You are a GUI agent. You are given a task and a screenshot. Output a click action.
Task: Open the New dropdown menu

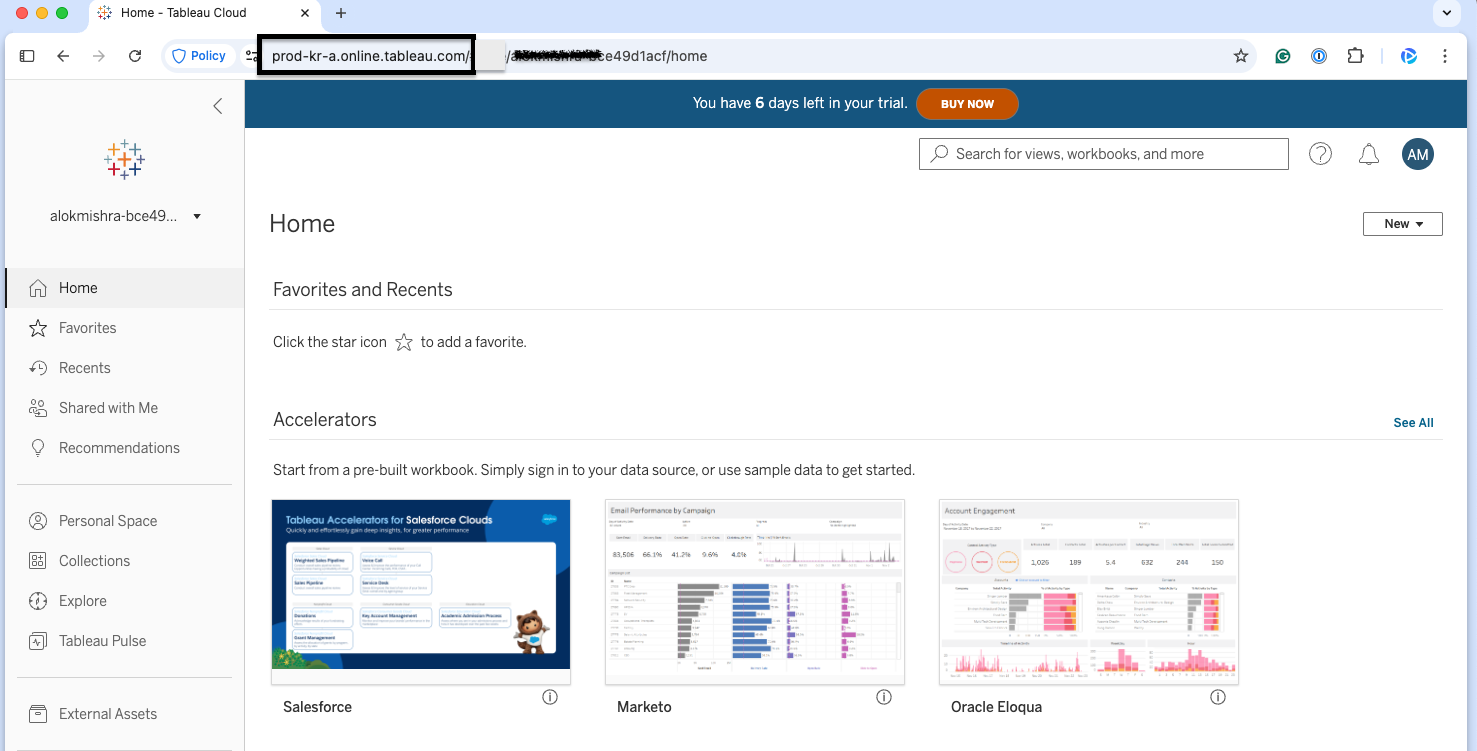click(x=1402, y=223)
